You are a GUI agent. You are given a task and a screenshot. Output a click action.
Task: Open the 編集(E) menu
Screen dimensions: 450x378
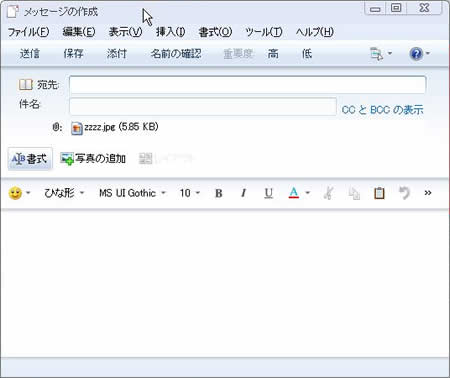tap(79, 32)
